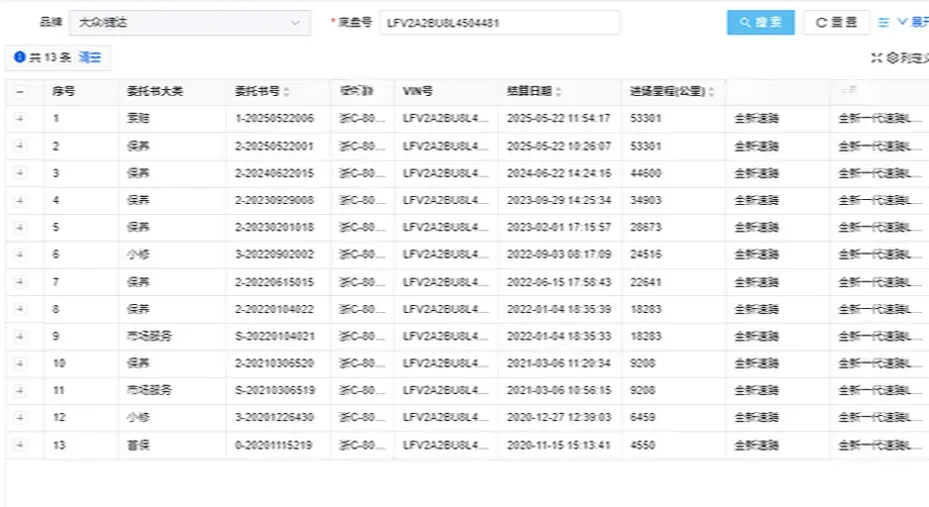Click mileage value 22641
The image size is (929, 507).
tap(646, 282)
